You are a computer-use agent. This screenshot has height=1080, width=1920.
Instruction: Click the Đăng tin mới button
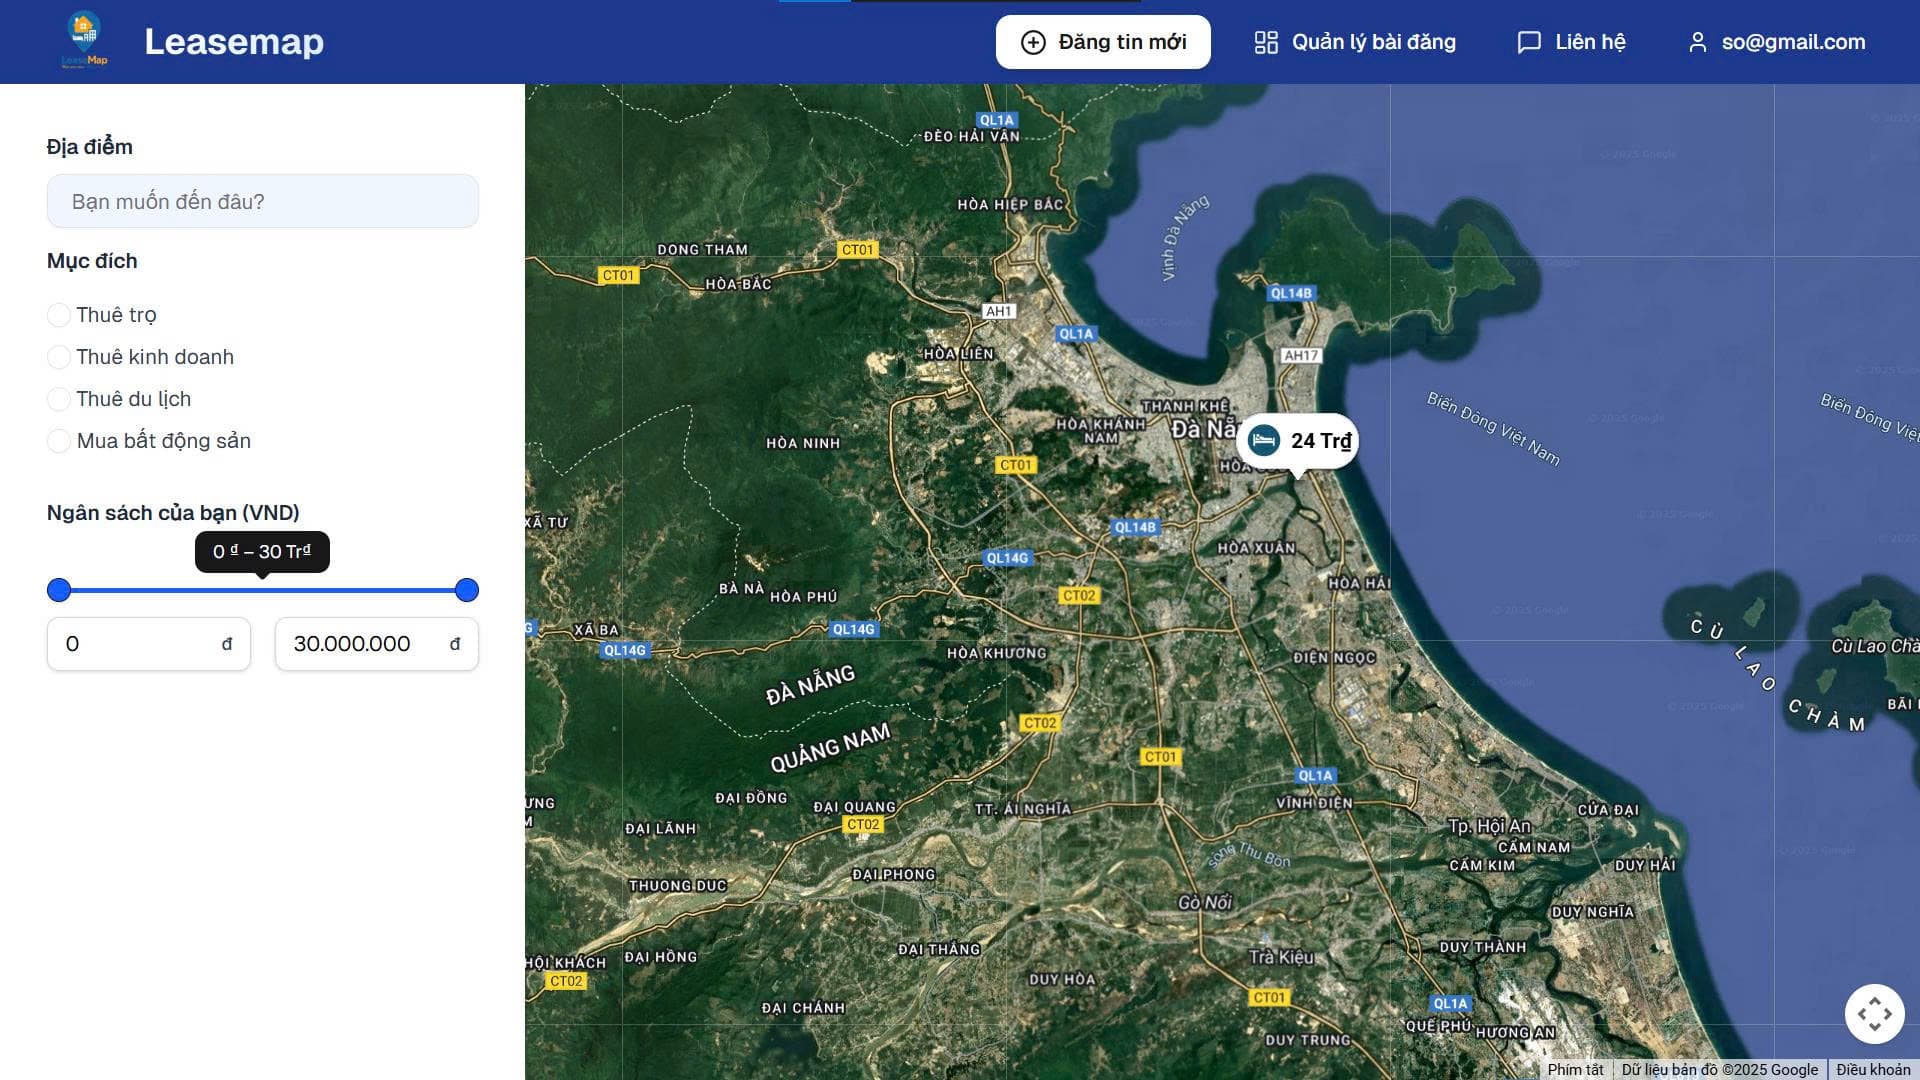pyautogui.click(x=1102, y=42)
